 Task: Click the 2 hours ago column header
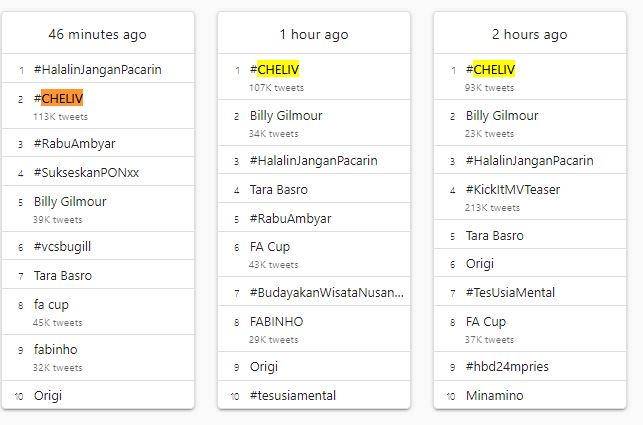[529, 34]
